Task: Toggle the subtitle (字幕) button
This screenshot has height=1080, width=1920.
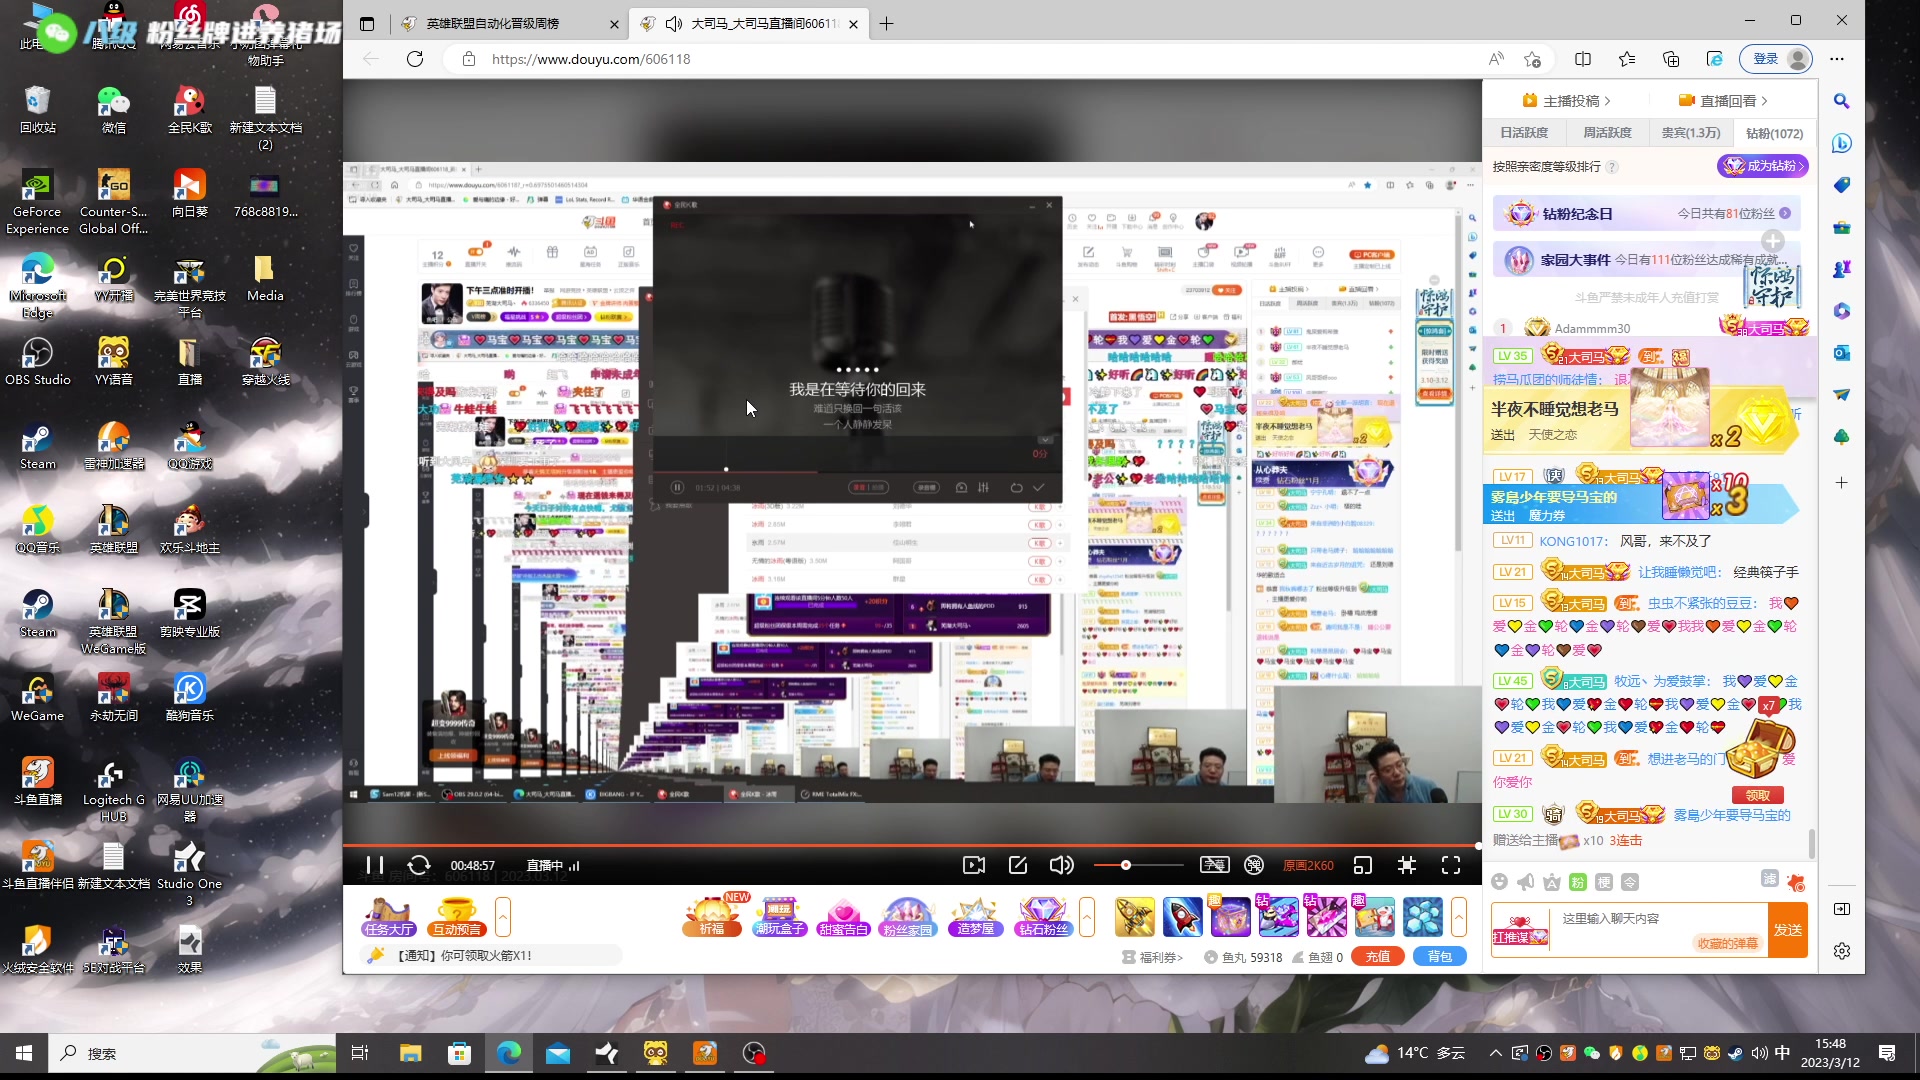Action: [x=1214, y=865]
